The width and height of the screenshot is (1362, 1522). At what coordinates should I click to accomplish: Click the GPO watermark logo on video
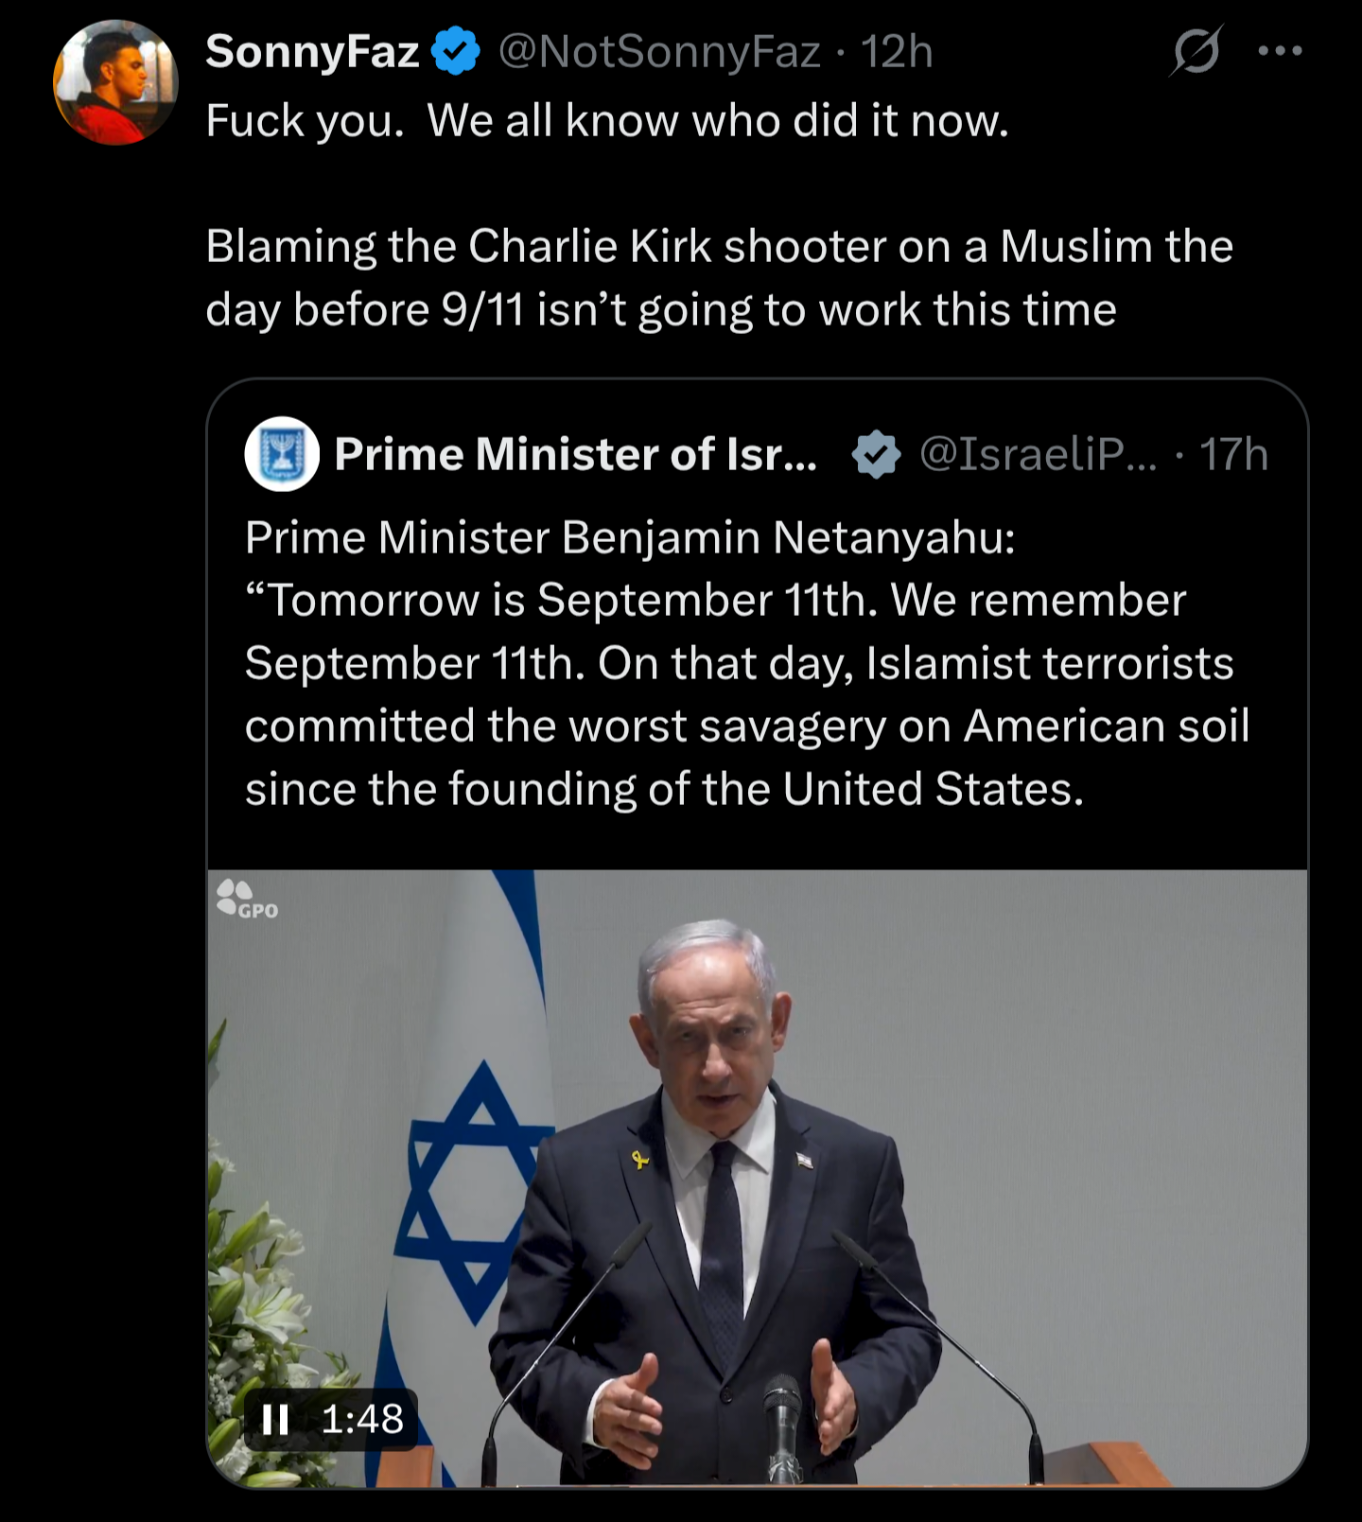(247, 899)
